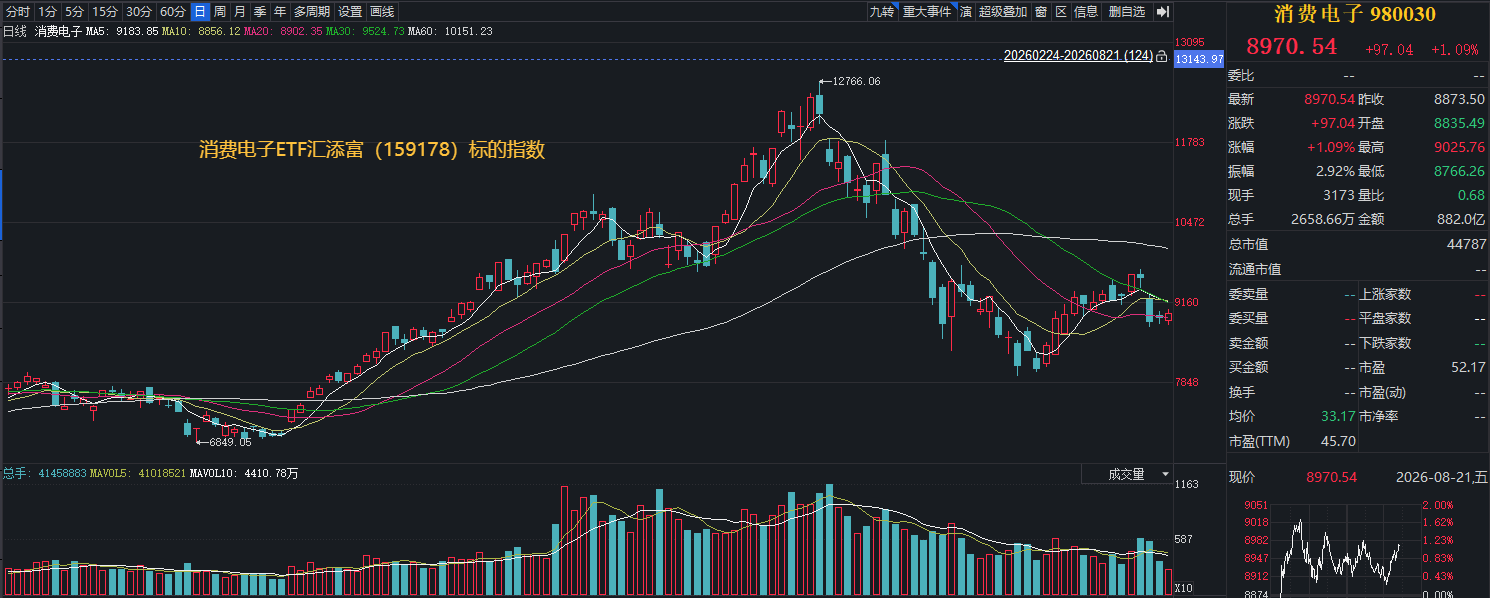Click the 演 playback icon
Viewport: 1490px width, 598px height.
click(966, 12)
